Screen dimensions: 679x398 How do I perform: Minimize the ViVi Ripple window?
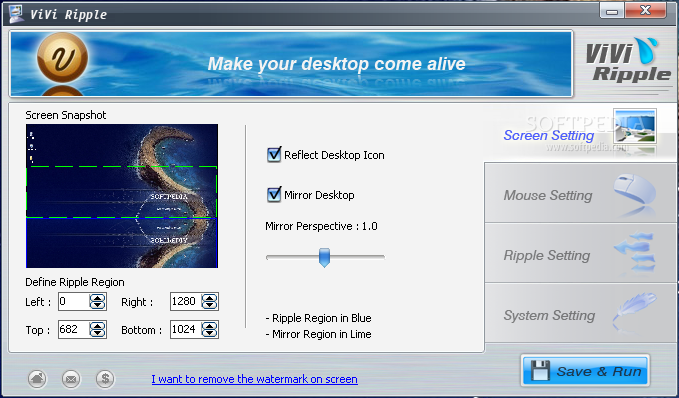coord(611,11)
